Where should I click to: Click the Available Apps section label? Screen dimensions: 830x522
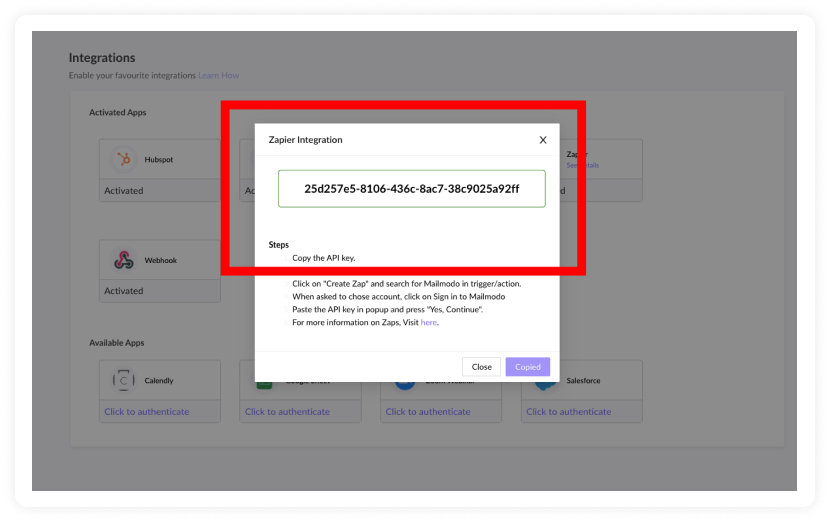[116, 343]
